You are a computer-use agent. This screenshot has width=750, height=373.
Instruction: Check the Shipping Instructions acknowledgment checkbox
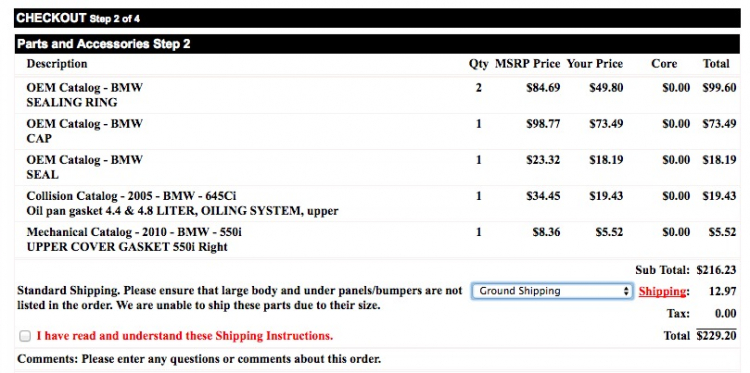(x=25, y=336)
